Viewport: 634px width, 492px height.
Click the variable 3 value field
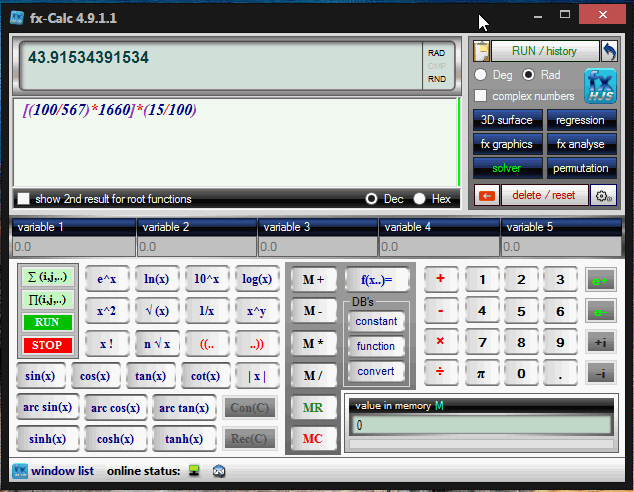[318, 247]
